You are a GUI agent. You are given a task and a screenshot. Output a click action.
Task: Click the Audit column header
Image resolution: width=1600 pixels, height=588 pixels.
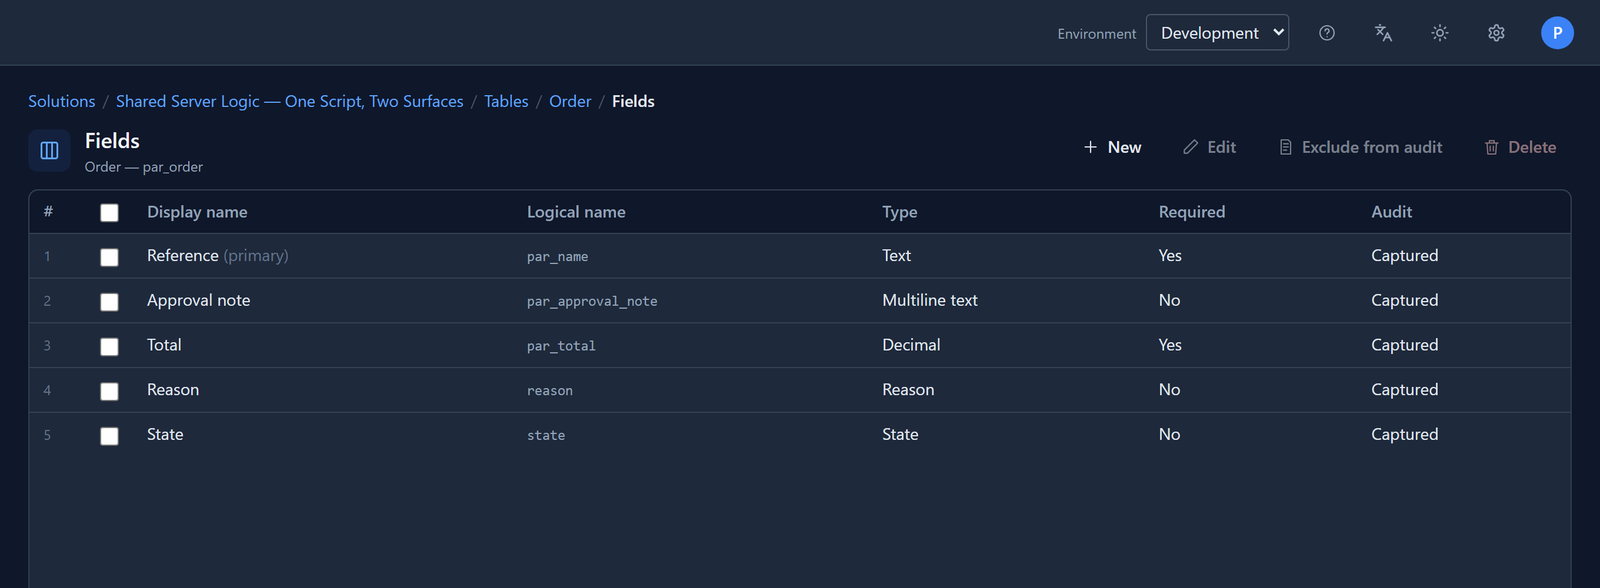[x=1392, y=212]
